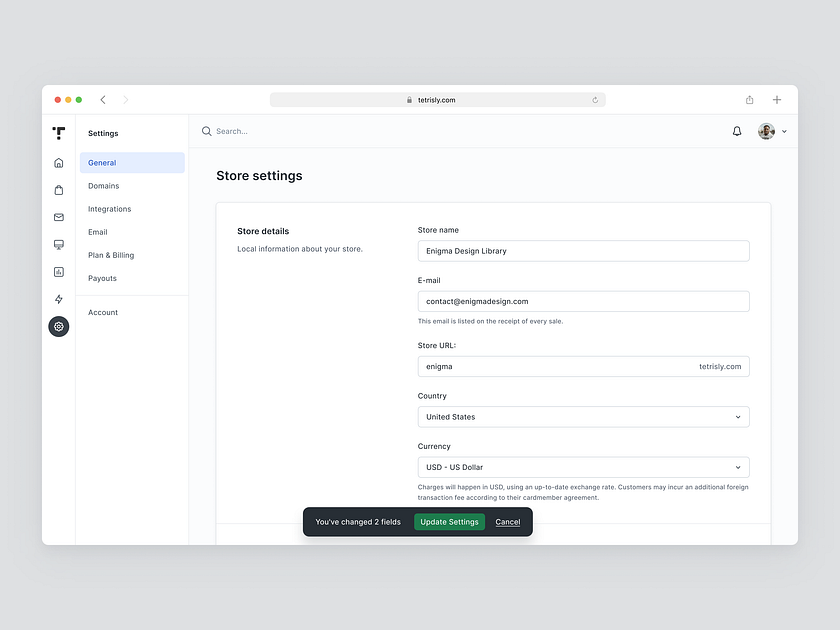The image size is (840, 630).
Task: Select the Home icon in sidebar
Action: [59, 162]
